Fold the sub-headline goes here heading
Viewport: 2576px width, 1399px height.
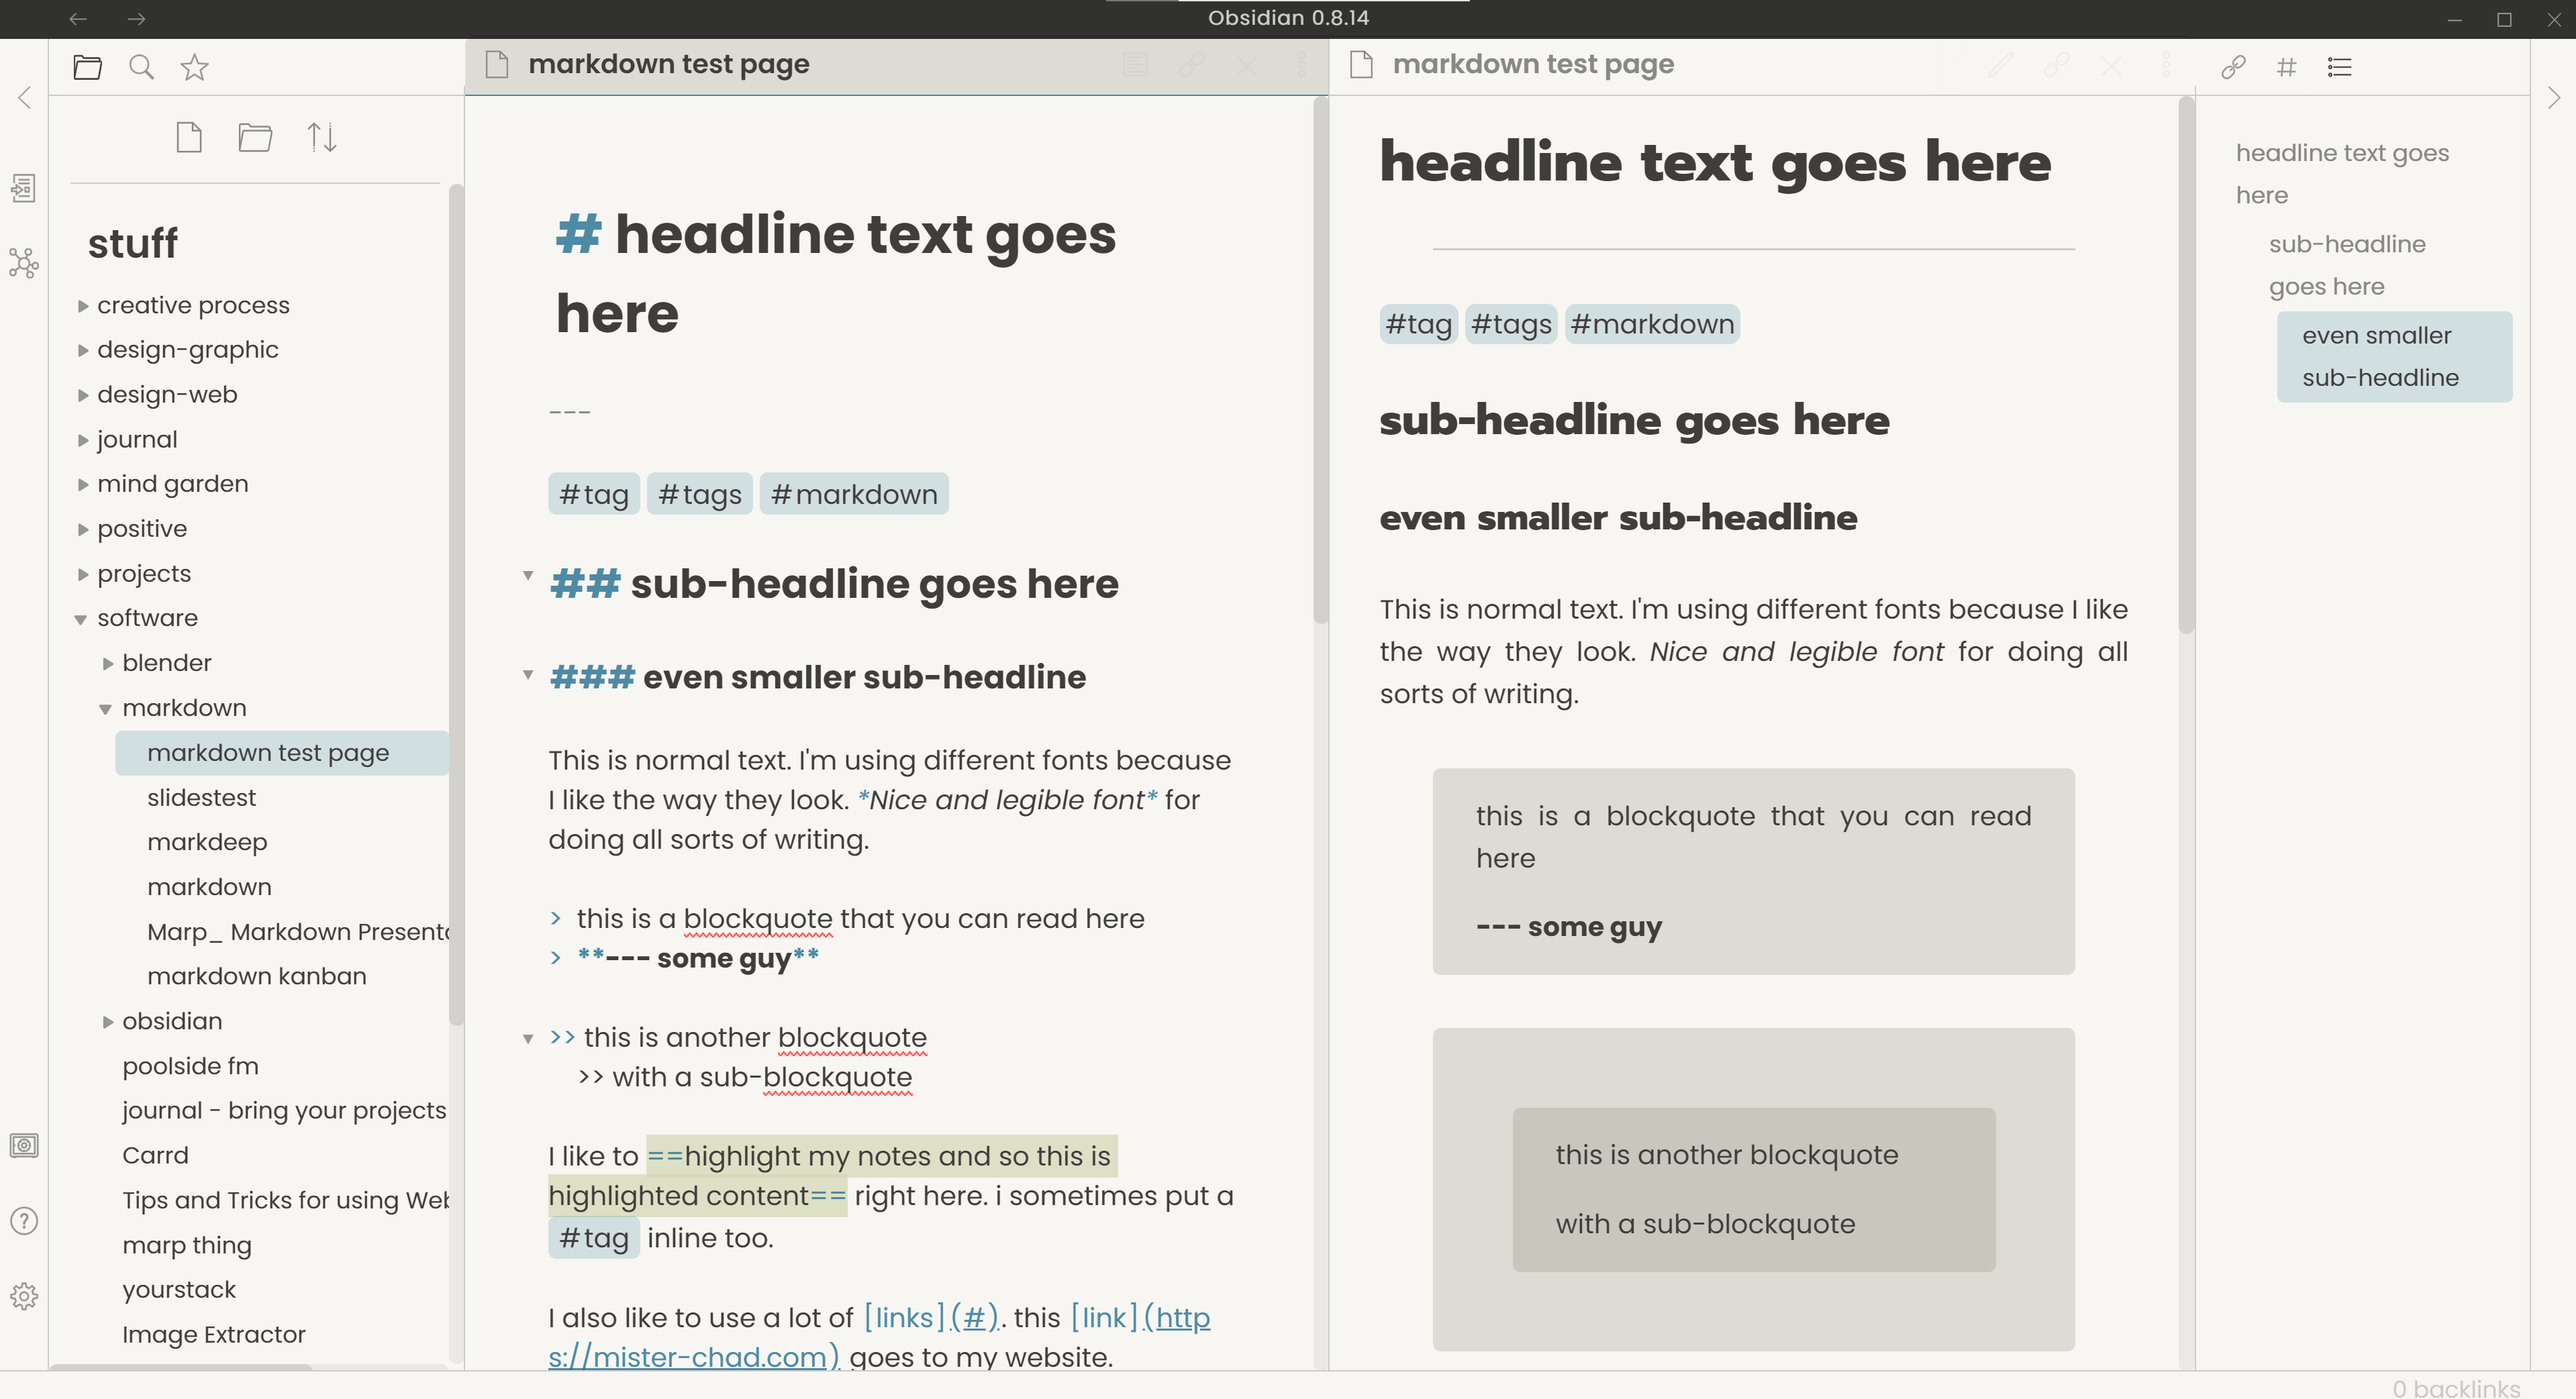coord(528,576)
